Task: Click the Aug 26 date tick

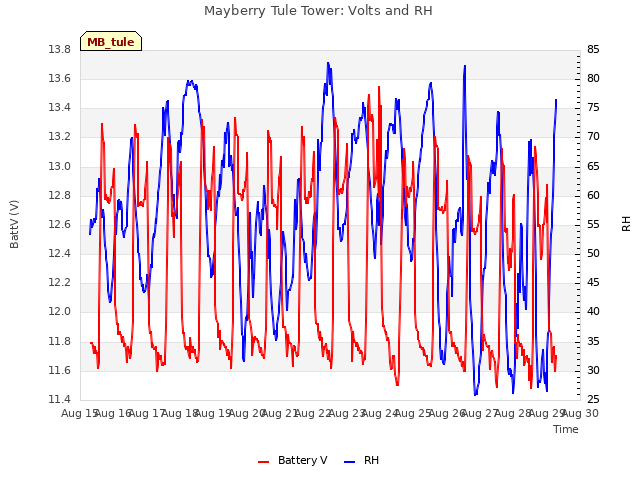Action: point(447,414)
